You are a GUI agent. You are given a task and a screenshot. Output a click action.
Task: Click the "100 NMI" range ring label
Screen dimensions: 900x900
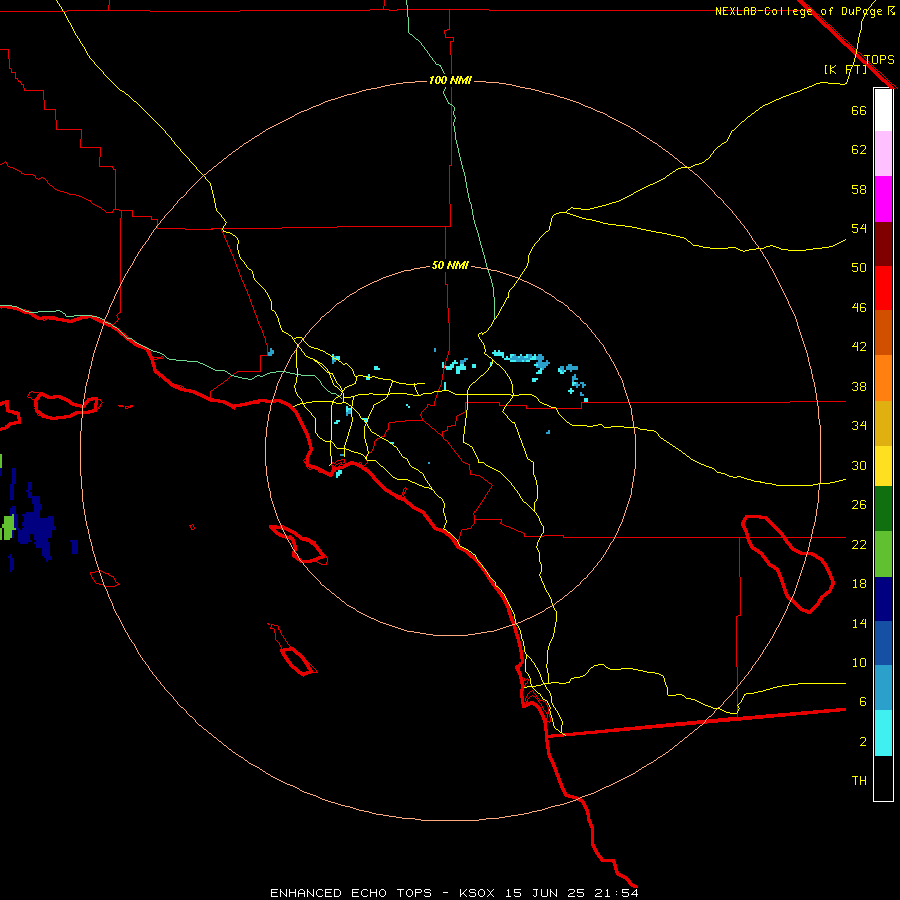(450, 80)
